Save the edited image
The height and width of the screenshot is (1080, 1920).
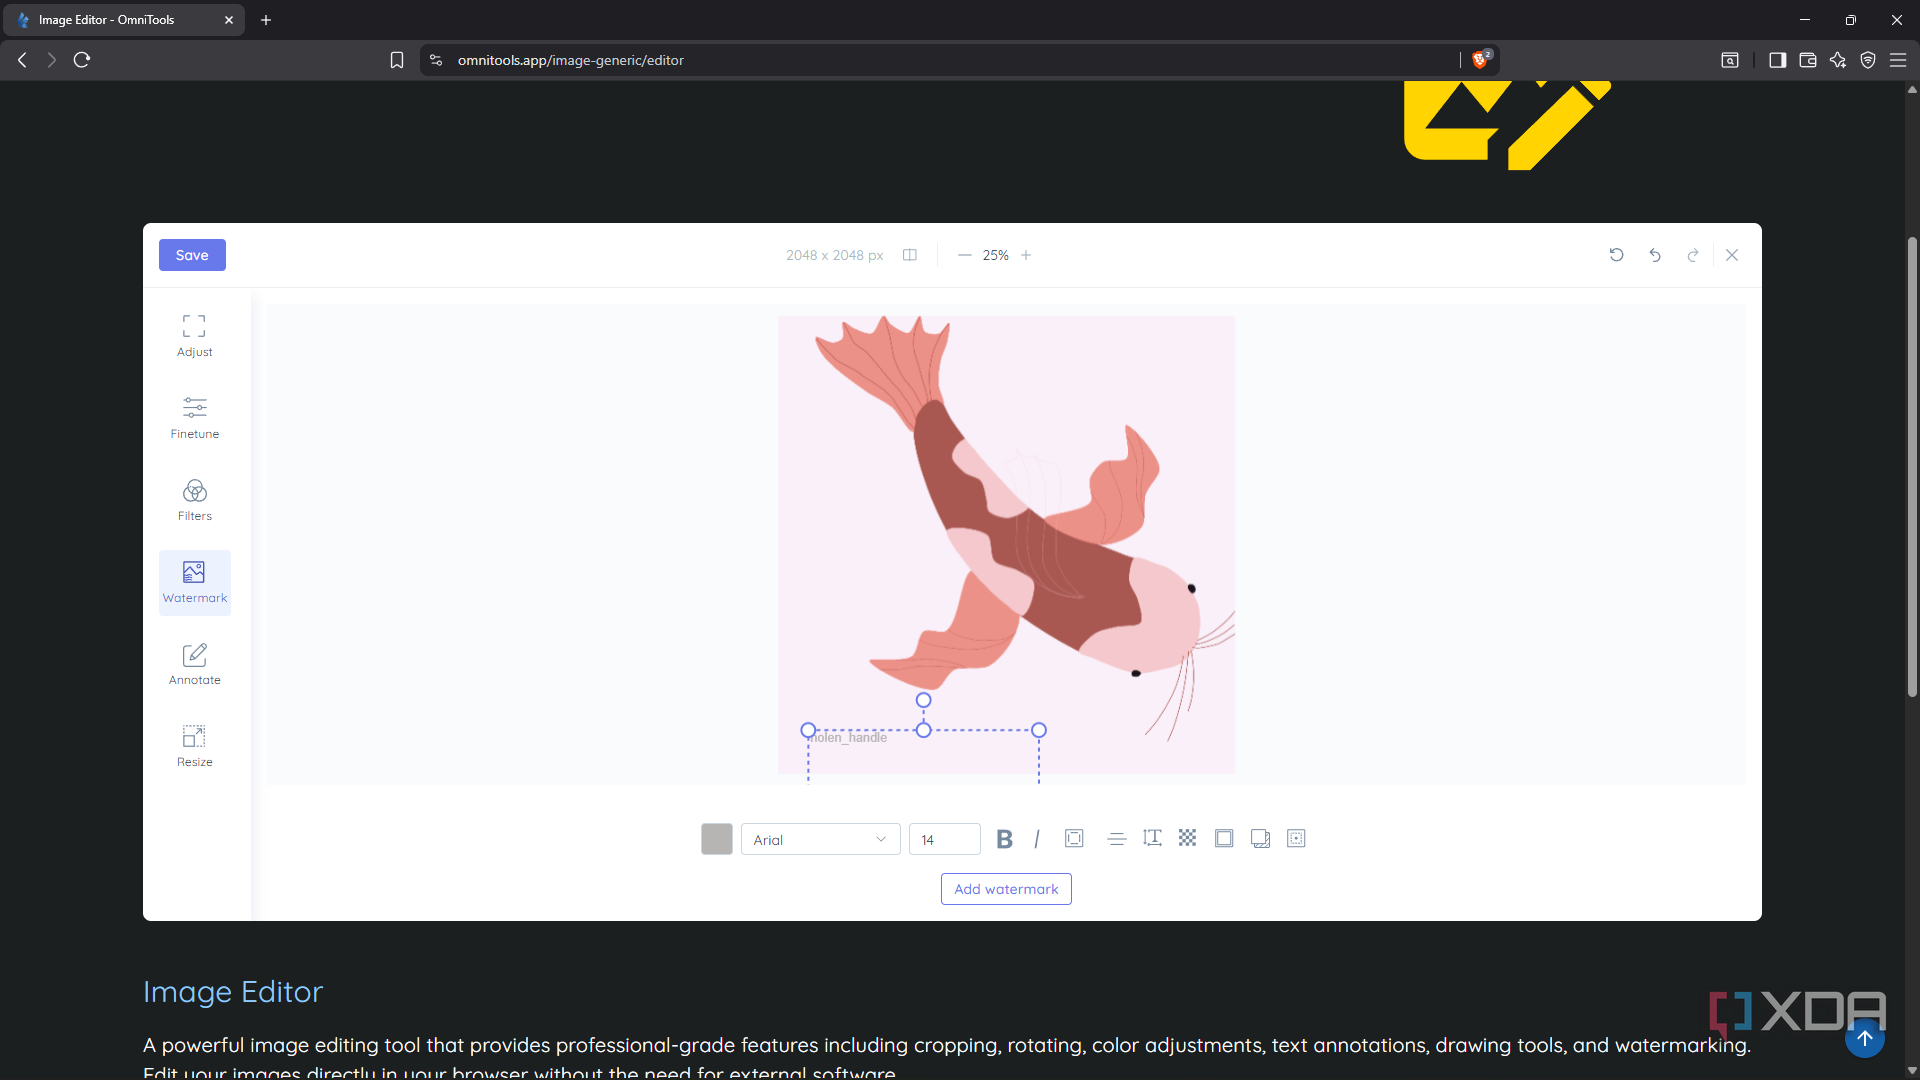click(x=192, y=255)
